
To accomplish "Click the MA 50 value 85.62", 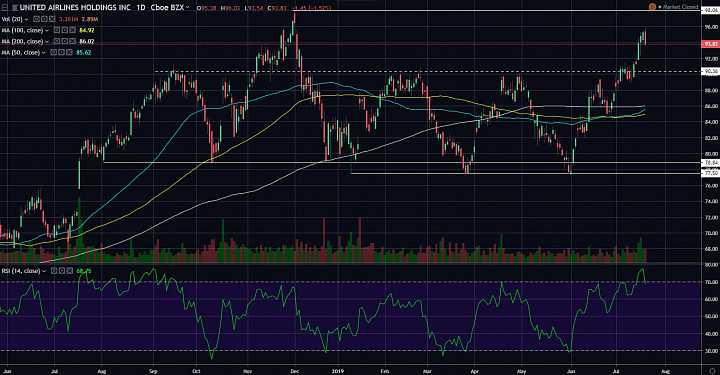I will click(84, 52).
